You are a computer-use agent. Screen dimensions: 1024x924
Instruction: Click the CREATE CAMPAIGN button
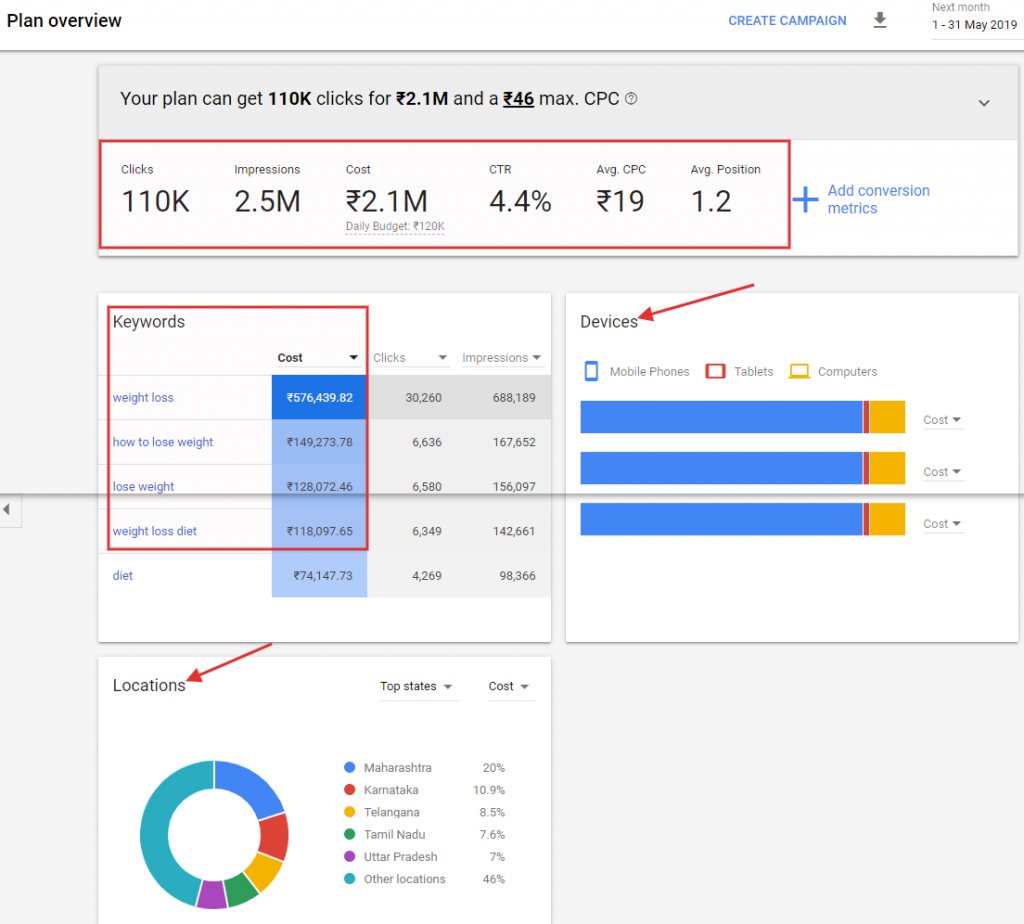(x=787, y=21)
